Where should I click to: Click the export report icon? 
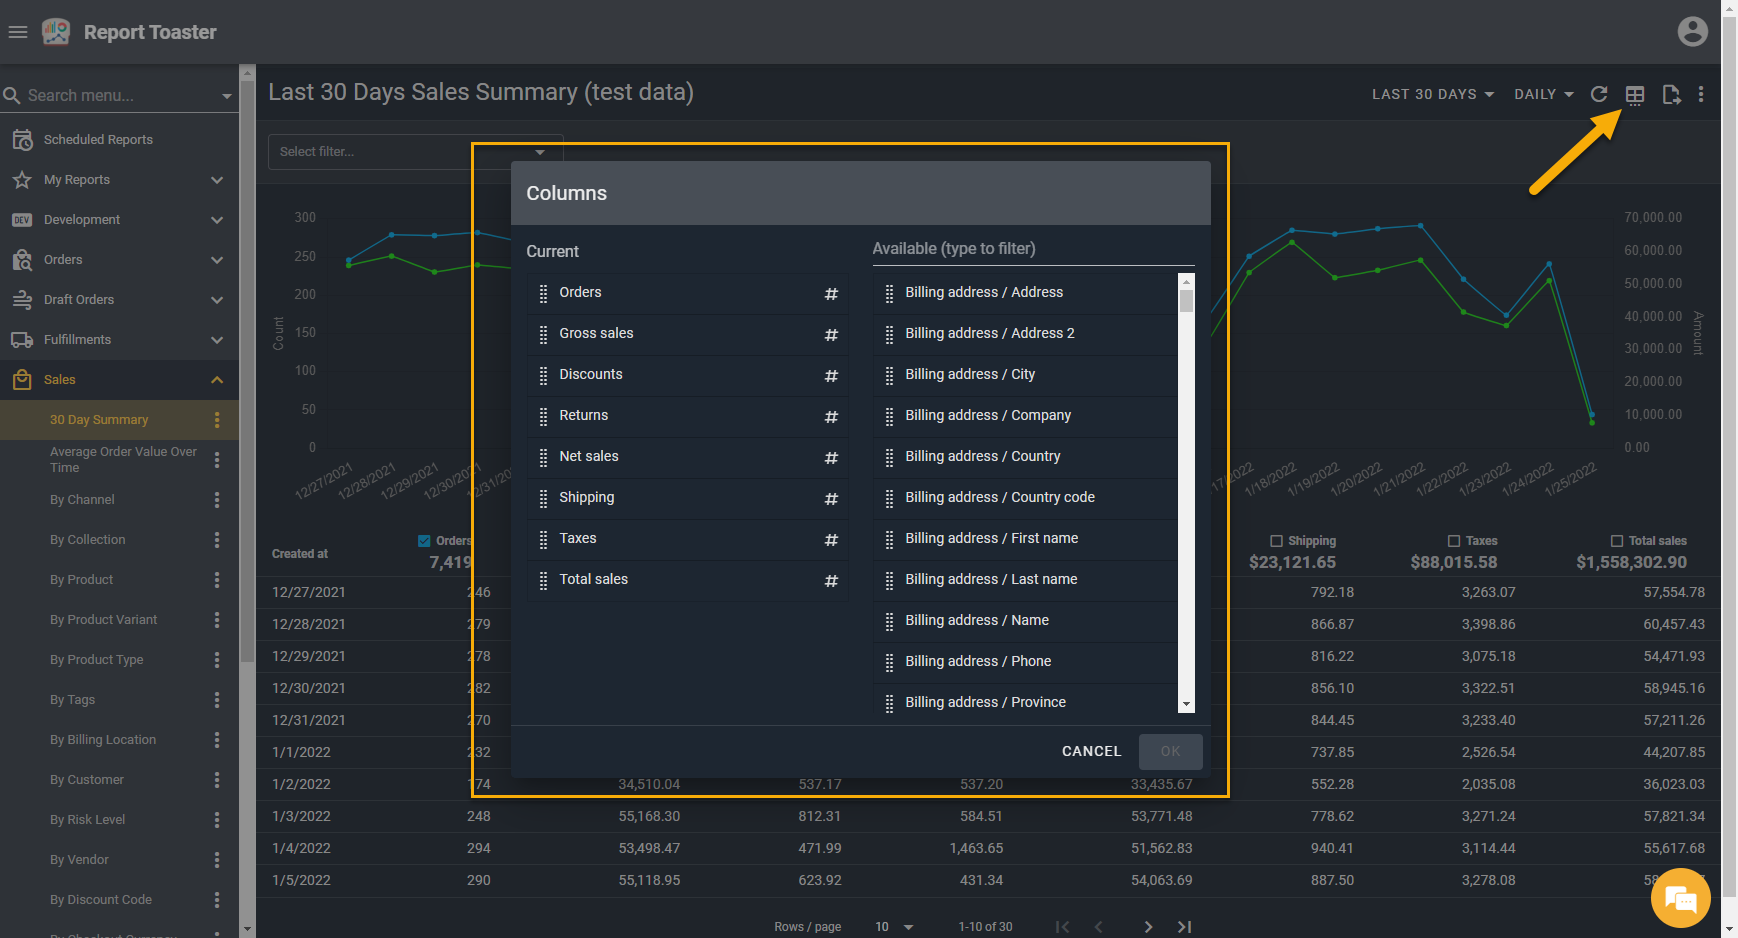point(1671,94)
